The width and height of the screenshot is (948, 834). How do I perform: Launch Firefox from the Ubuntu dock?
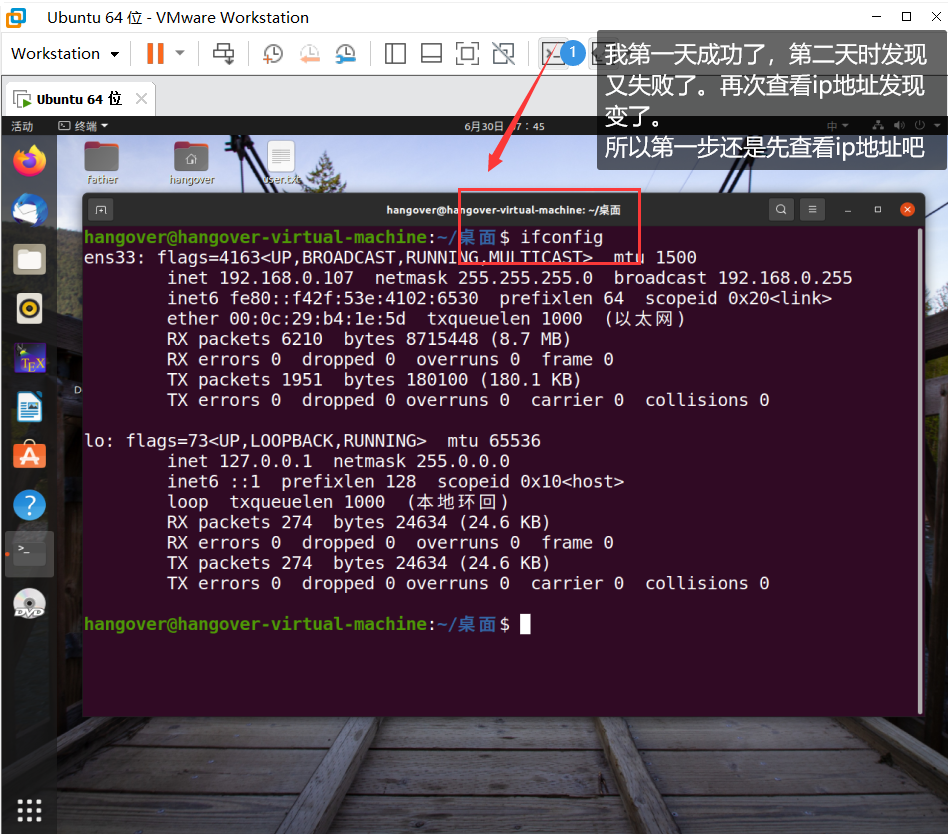pos(30,161)
